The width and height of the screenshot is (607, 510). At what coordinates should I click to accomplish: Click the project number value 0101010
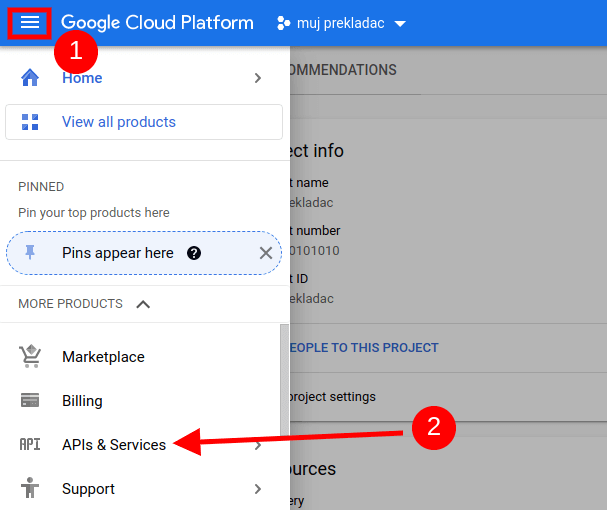(x=314, y=251)
